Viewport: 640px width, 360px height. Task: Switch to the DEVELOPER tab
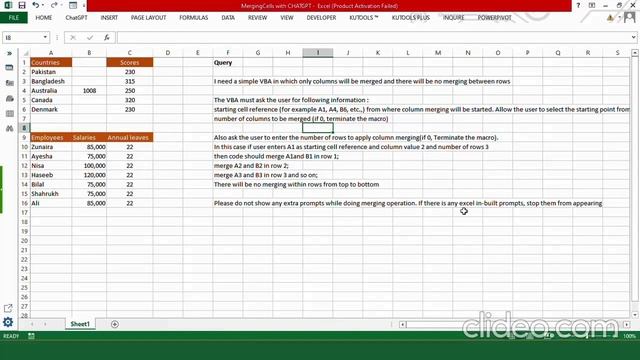[x=321, y=18]
